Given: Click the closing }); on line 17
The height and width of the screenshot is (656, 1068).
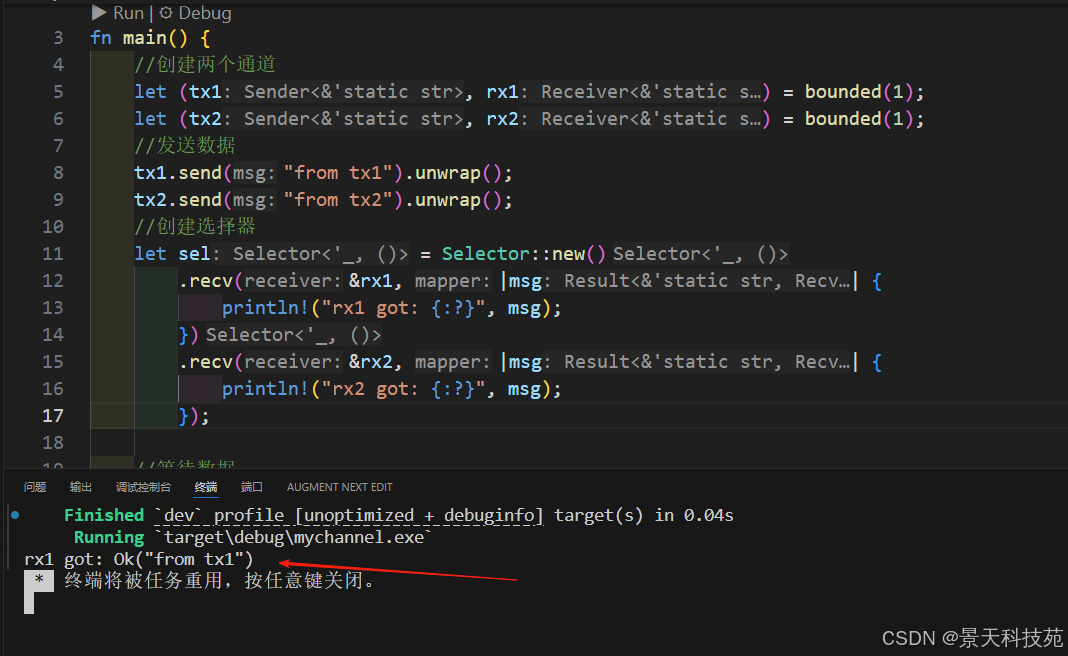Looking at the screenshot, I should [x=194, y=416].
